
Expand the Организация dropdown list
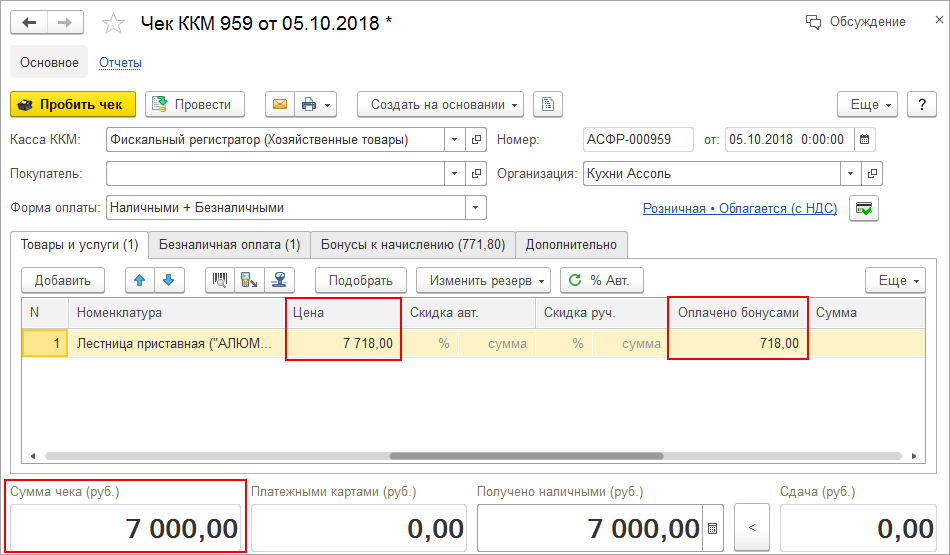[x=850, y=173]
